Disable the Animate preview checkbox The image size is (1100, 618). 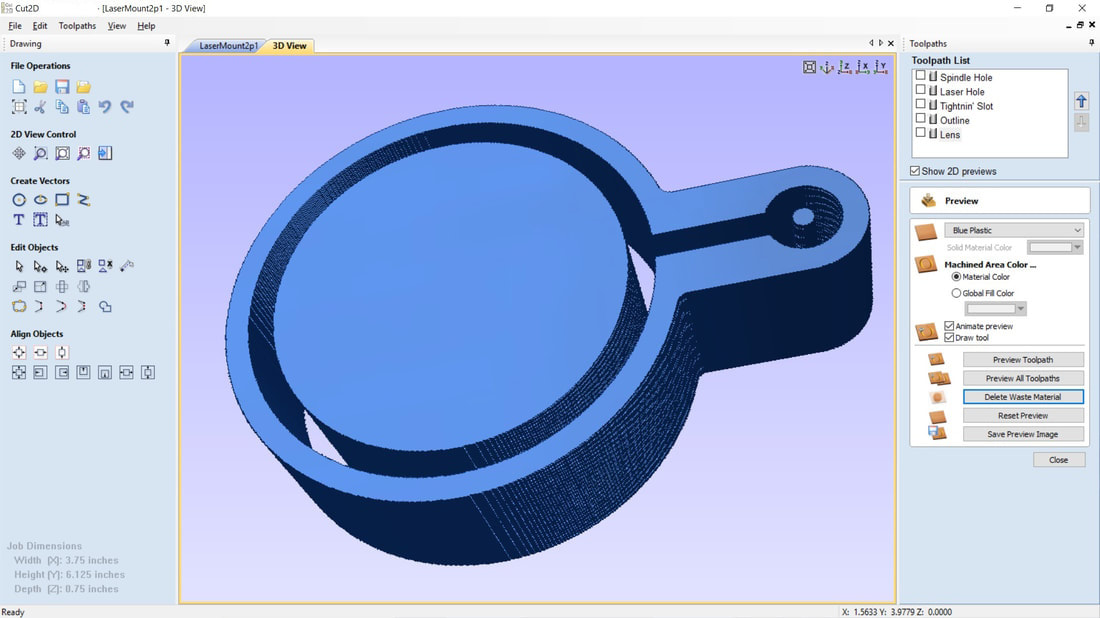(x=949, y=326)
